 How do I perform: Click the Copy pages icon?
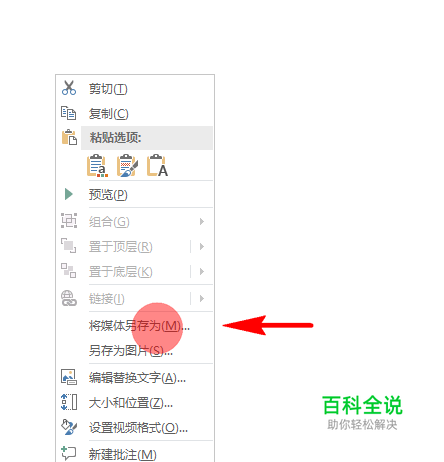tap(69, 113)
